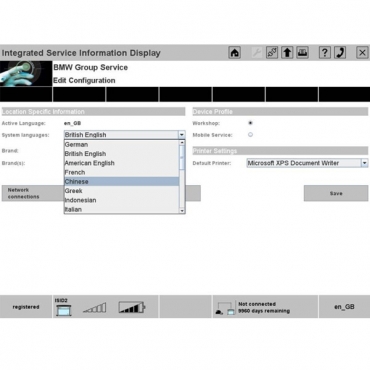Image resolution: width=370 pixels, height=370 pixels.
Task: Go to the home screen icon
Action: (x=235, y=53)
